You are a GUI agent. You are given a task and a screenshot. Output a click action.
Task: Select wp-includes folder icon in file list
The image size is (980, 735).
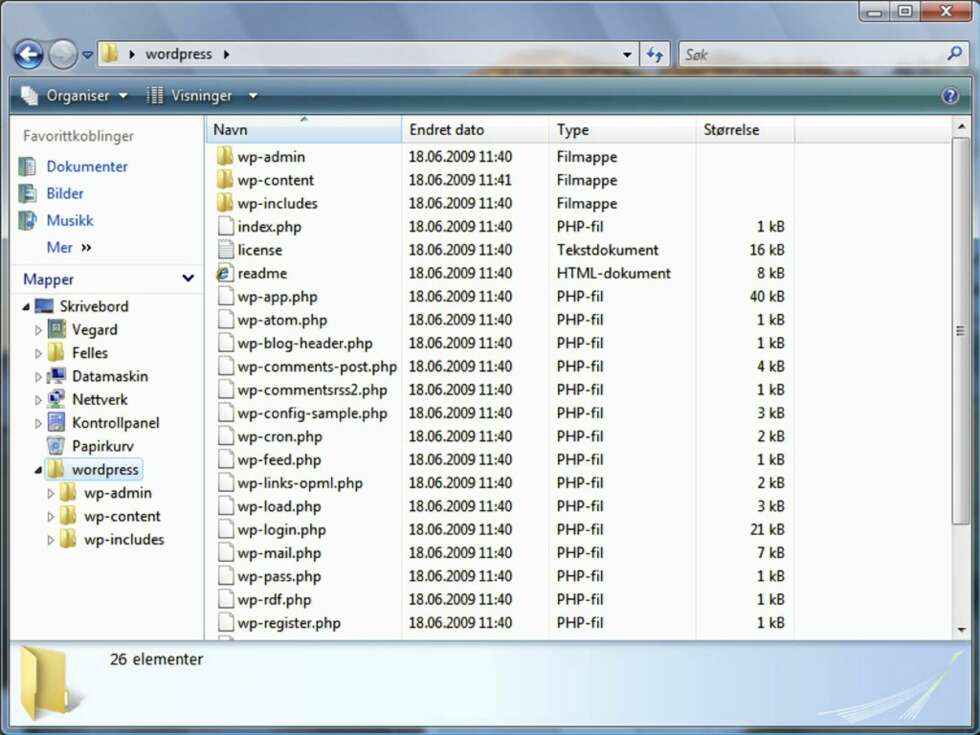point(224,202)
